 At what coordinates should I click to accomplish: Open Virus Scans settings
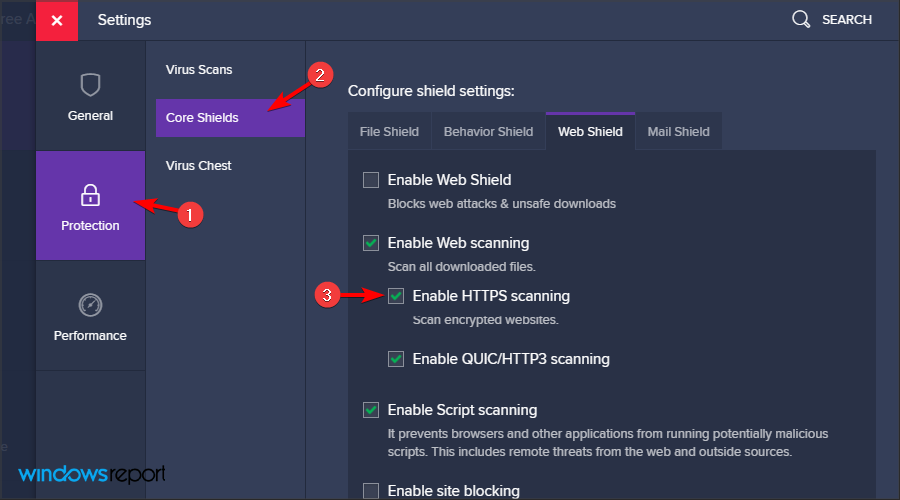coord(199,70)
